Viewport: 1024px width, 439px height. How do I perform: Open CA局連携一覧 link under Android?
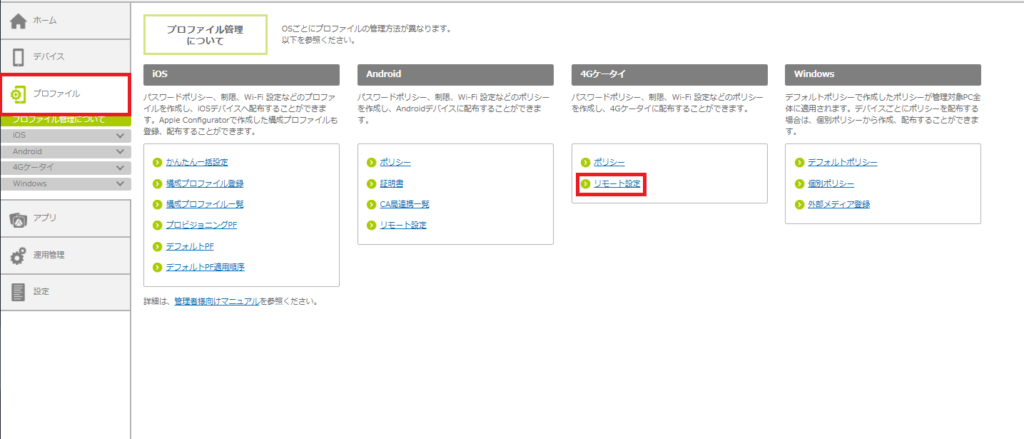pos(398,204)
